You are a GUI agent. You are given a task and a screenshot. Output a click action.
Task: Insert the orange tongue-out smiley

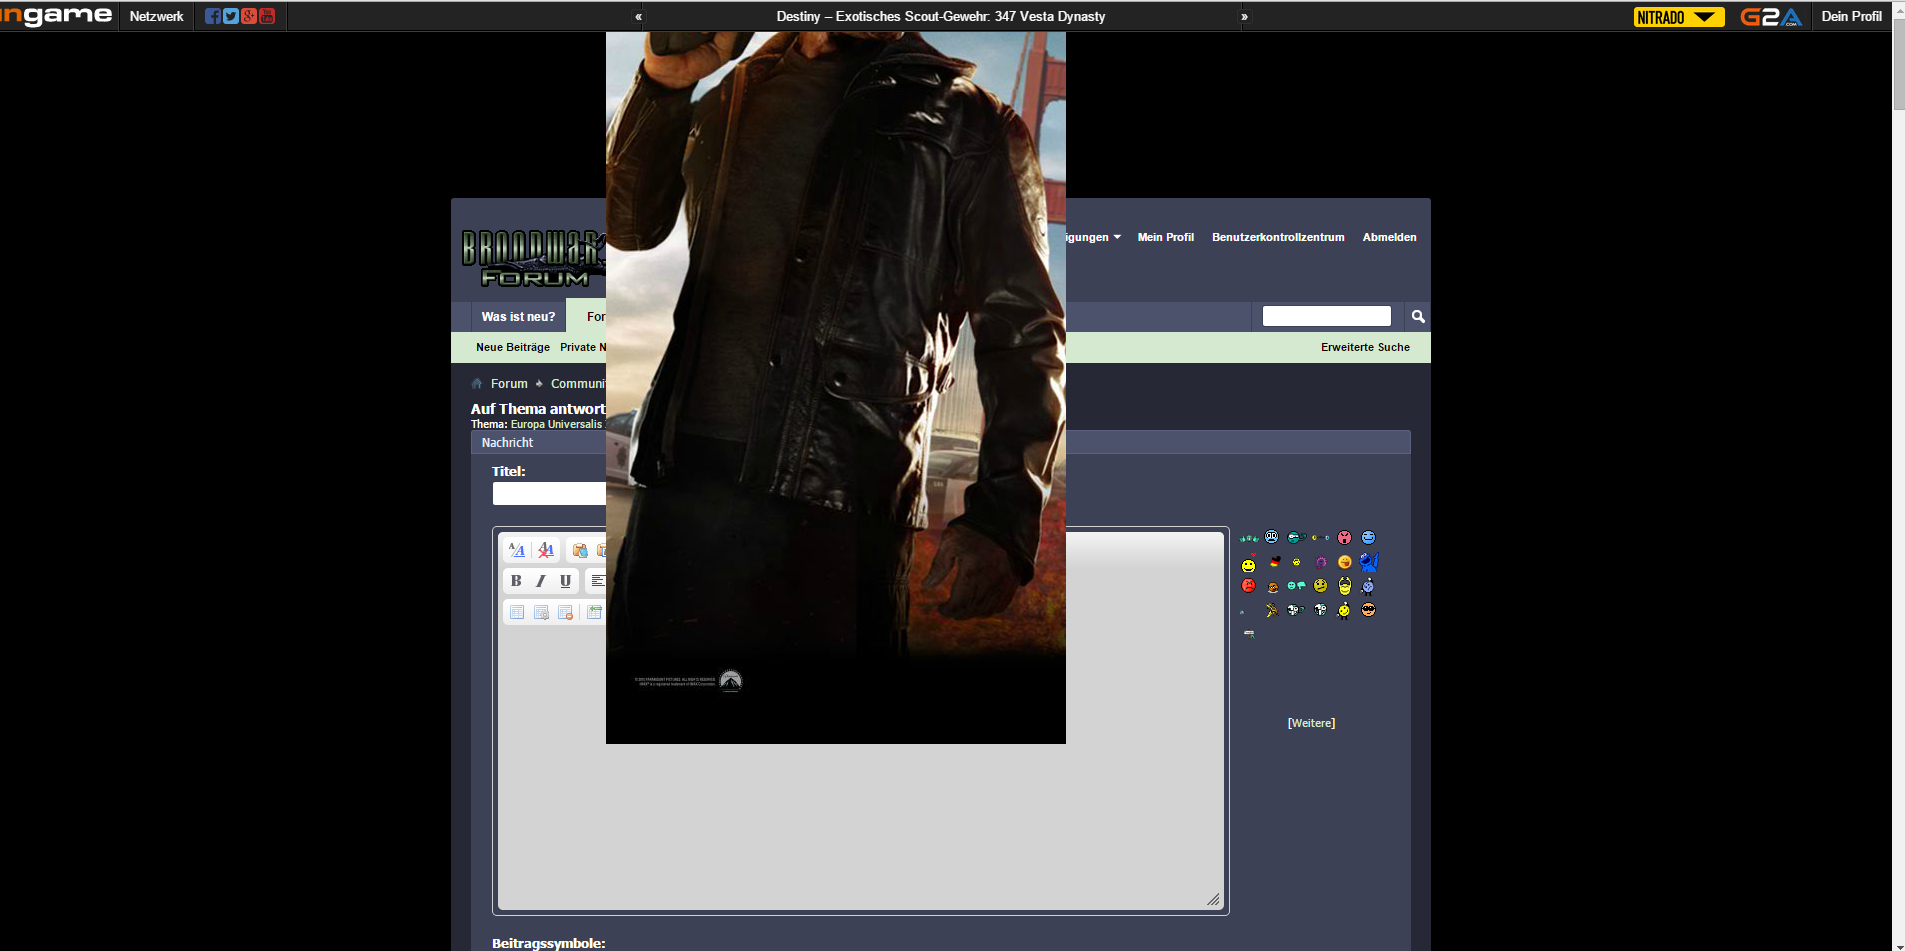click(x=1345, y=562)
